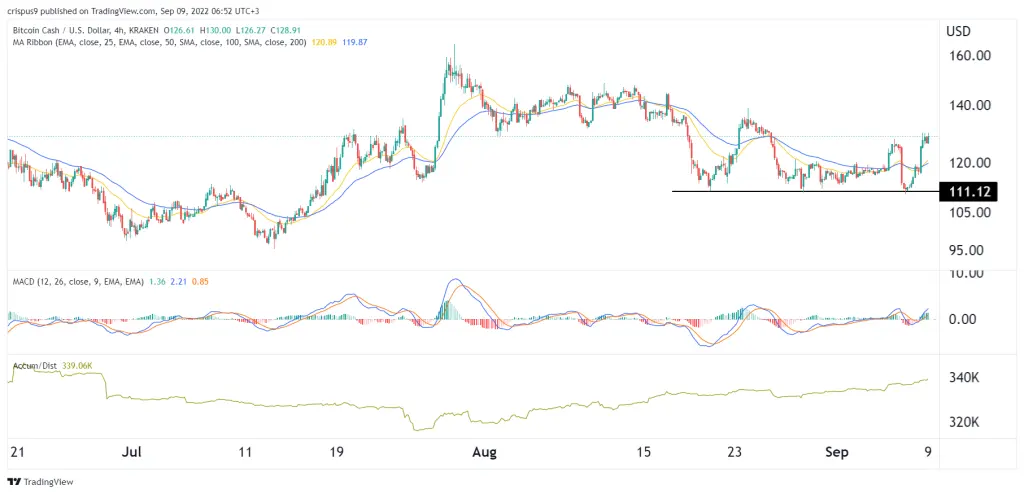This screenshot has height=494, width=1024.
Task: Click the Accum/Dist indicator label
Action: [35, 366]
